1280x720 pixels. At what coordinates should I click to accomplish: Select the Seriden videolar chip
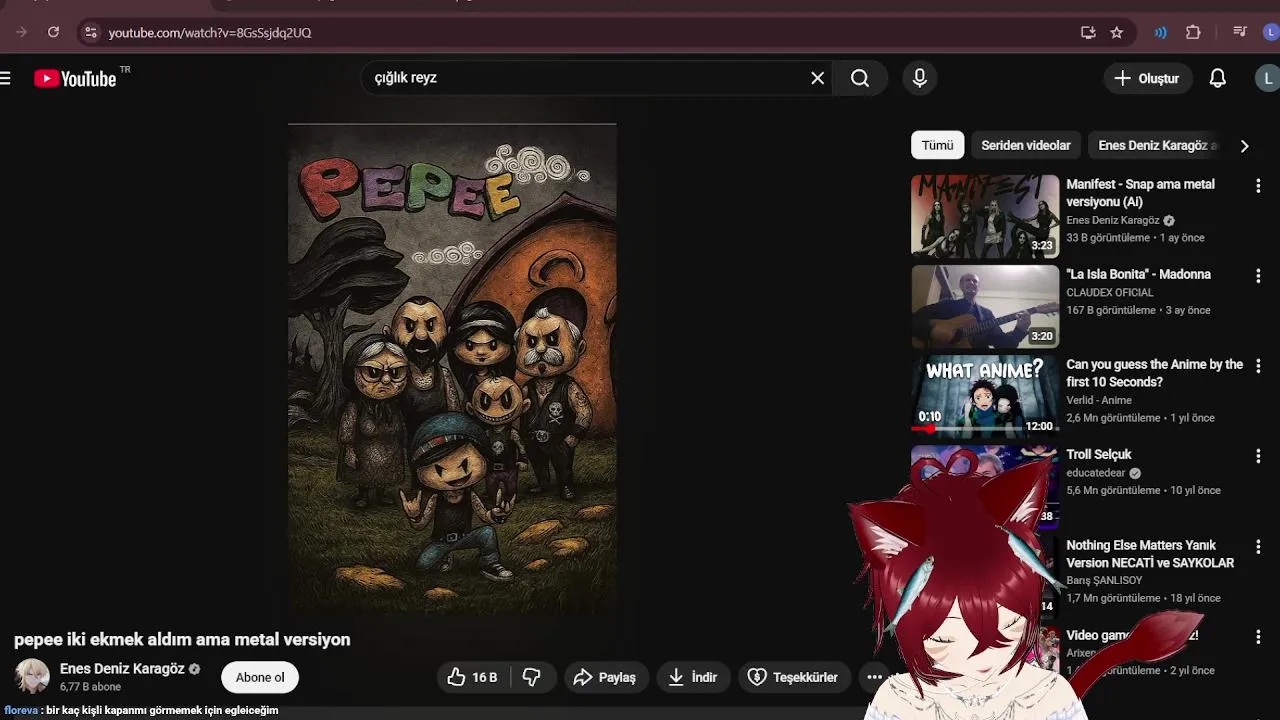pos(1025,145)
